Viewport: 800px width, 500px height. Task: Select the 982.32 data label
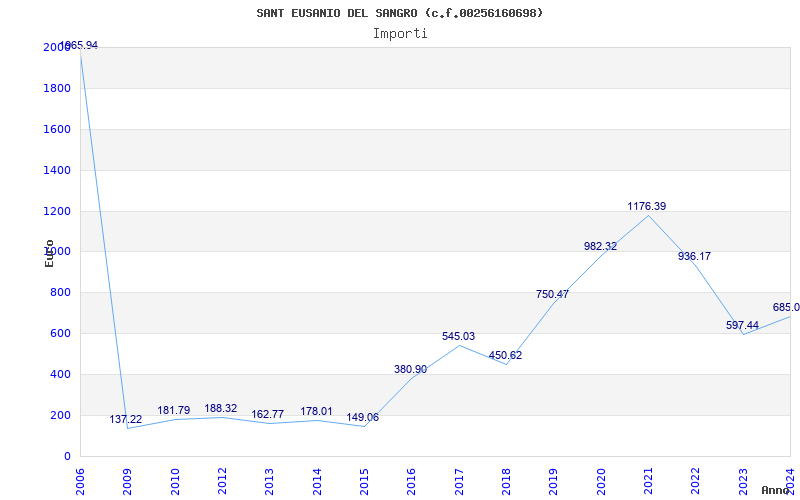[x=600, y=246]
